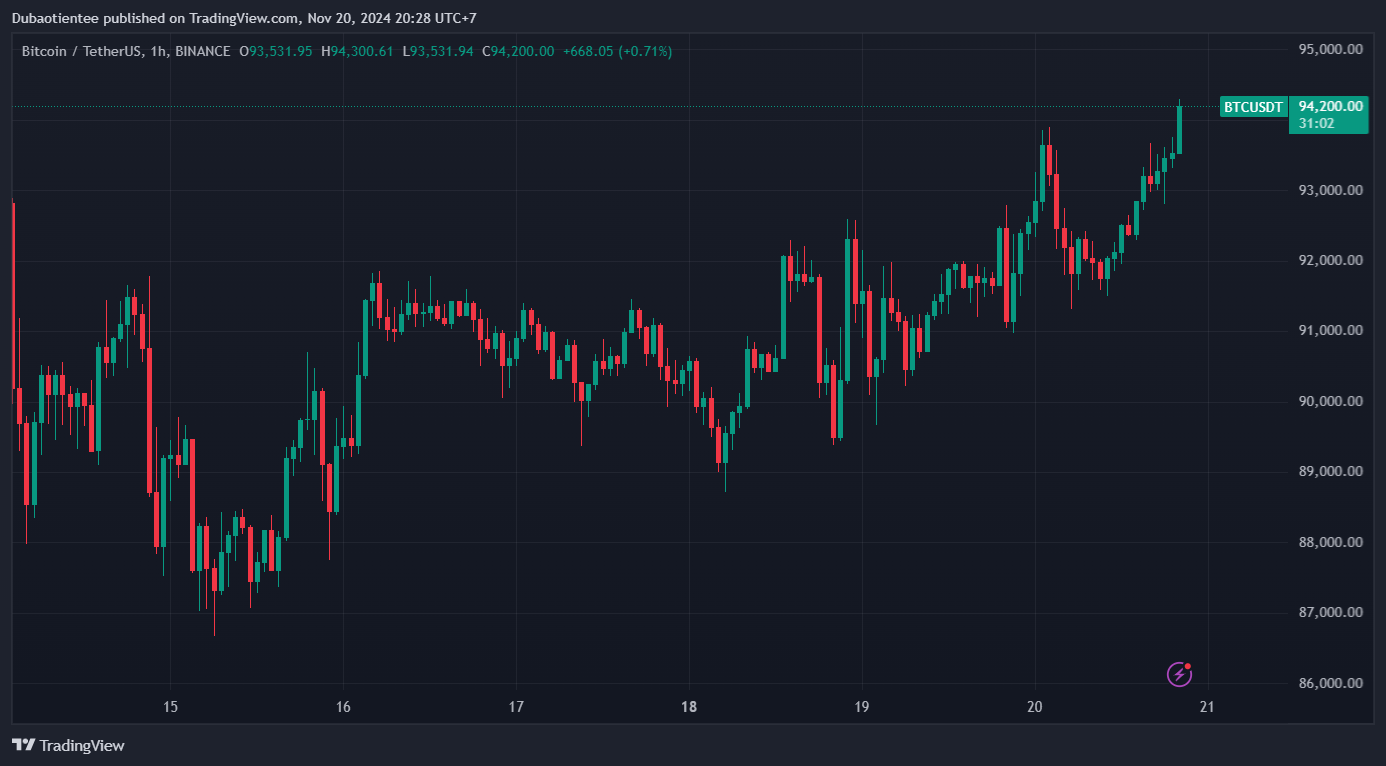Click the 93,000.00 price axis label
Viewport: 1386px width, 766px height.
coord(1330,190)
